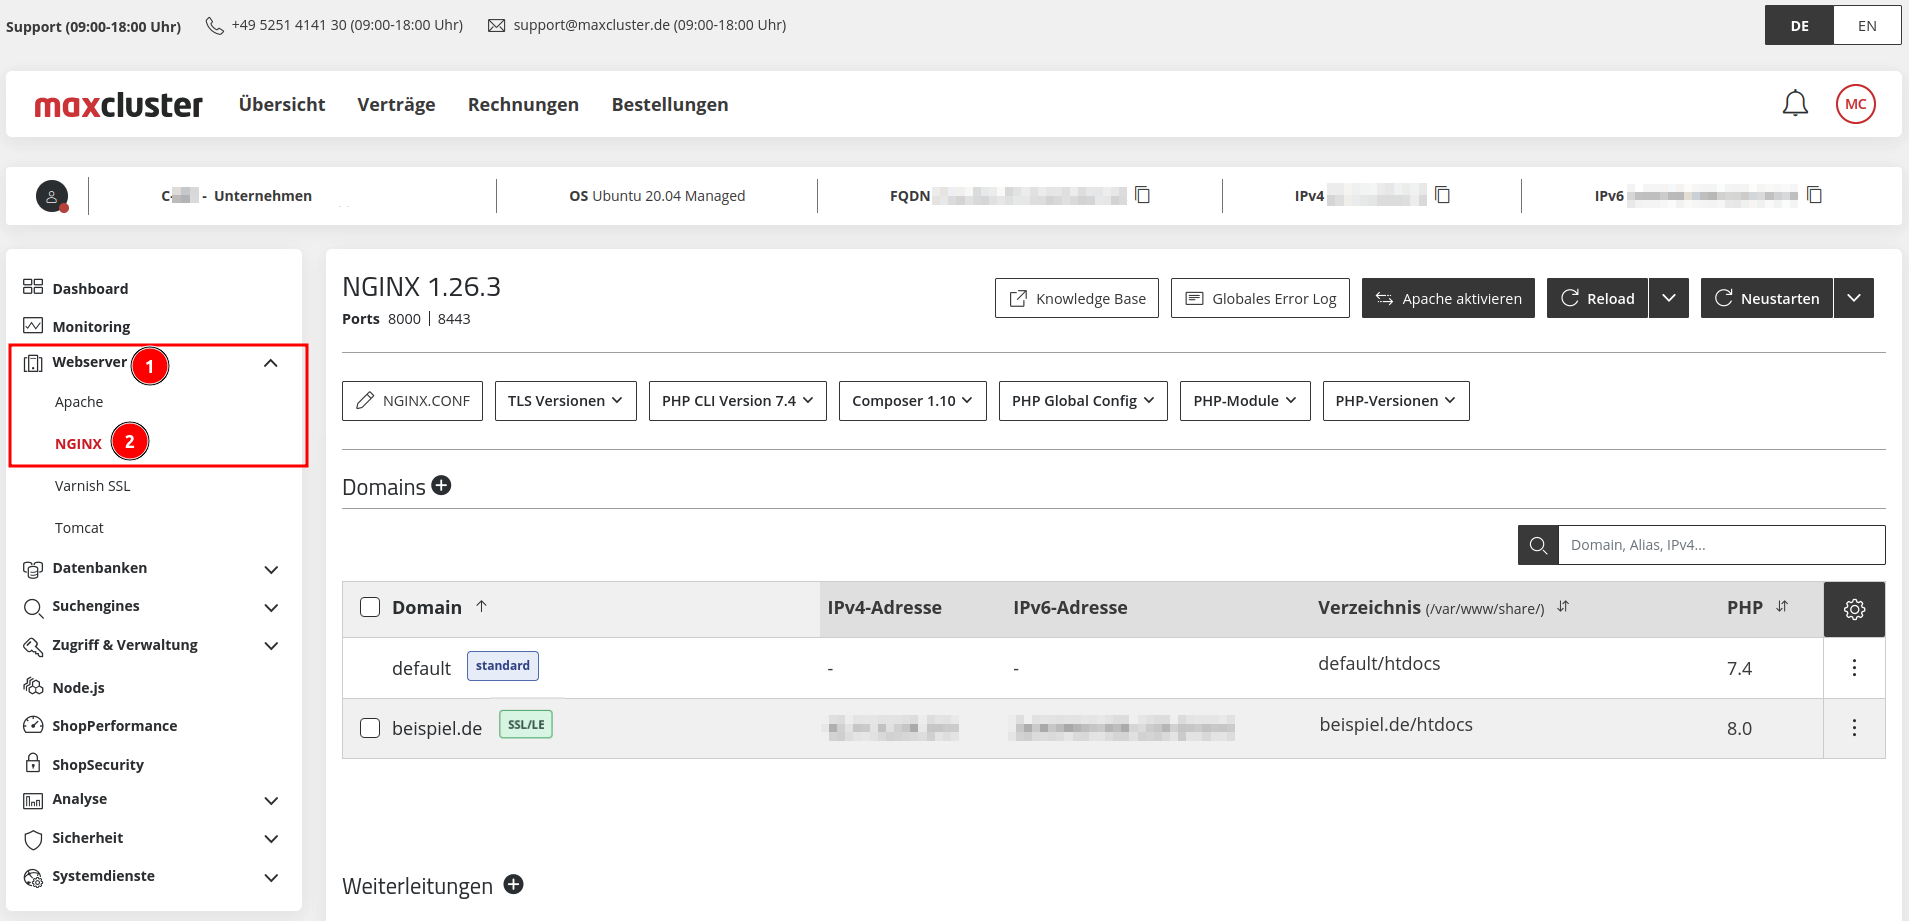Switch language to DE
This screenshot has height=921, width=1909.
[x=1799, y=26]
